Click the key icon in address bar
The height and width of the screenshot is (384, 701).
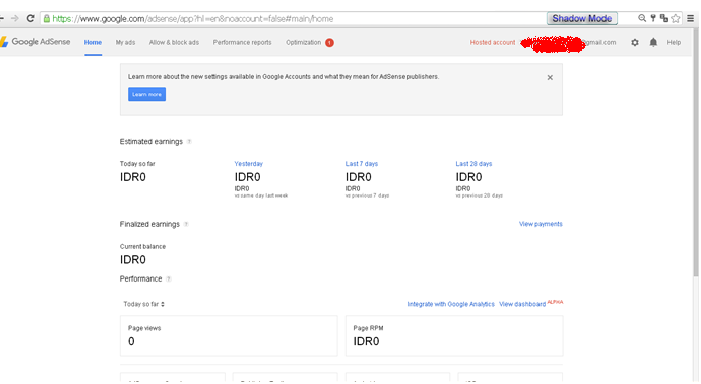[x=653, y=18]
